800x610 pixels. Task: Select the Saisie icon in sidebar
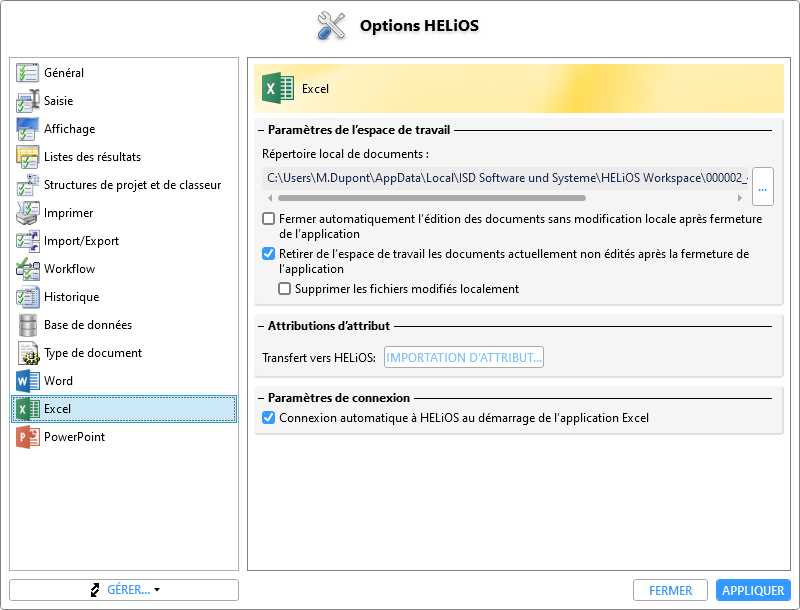(27, 101)
